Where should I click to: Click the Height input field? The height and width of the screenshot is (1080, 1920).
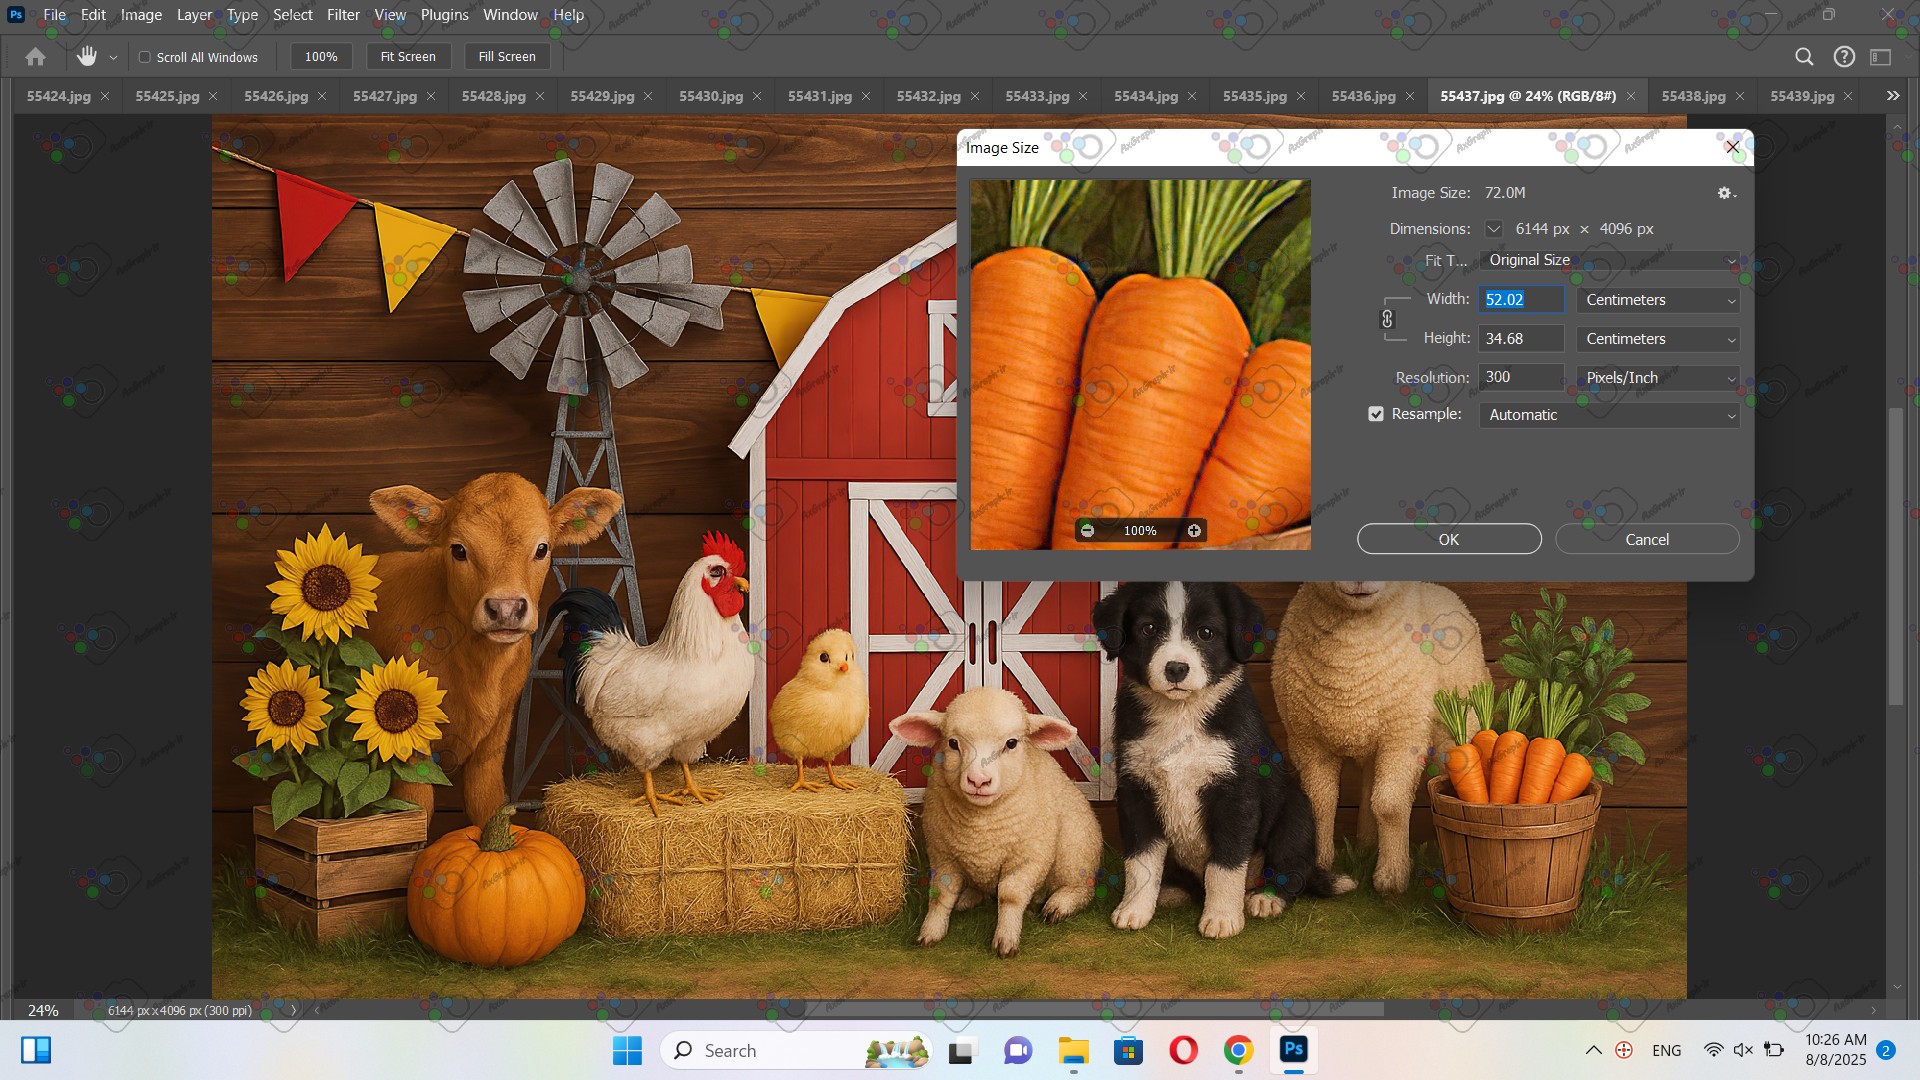[x=1520, y=339]
